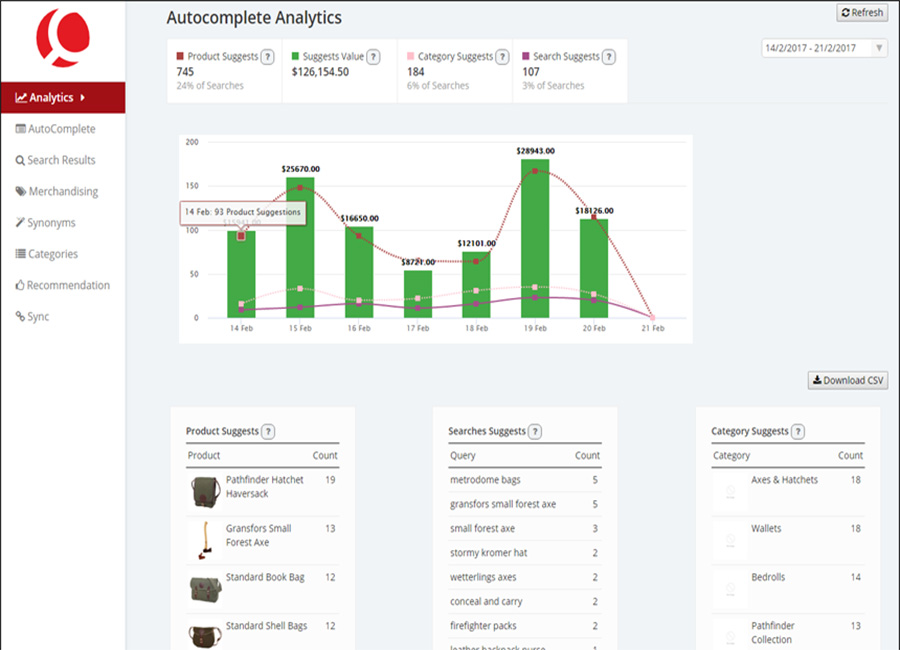Open Merchandising from the sidebar
900x650 pixels.
point(62,191)
